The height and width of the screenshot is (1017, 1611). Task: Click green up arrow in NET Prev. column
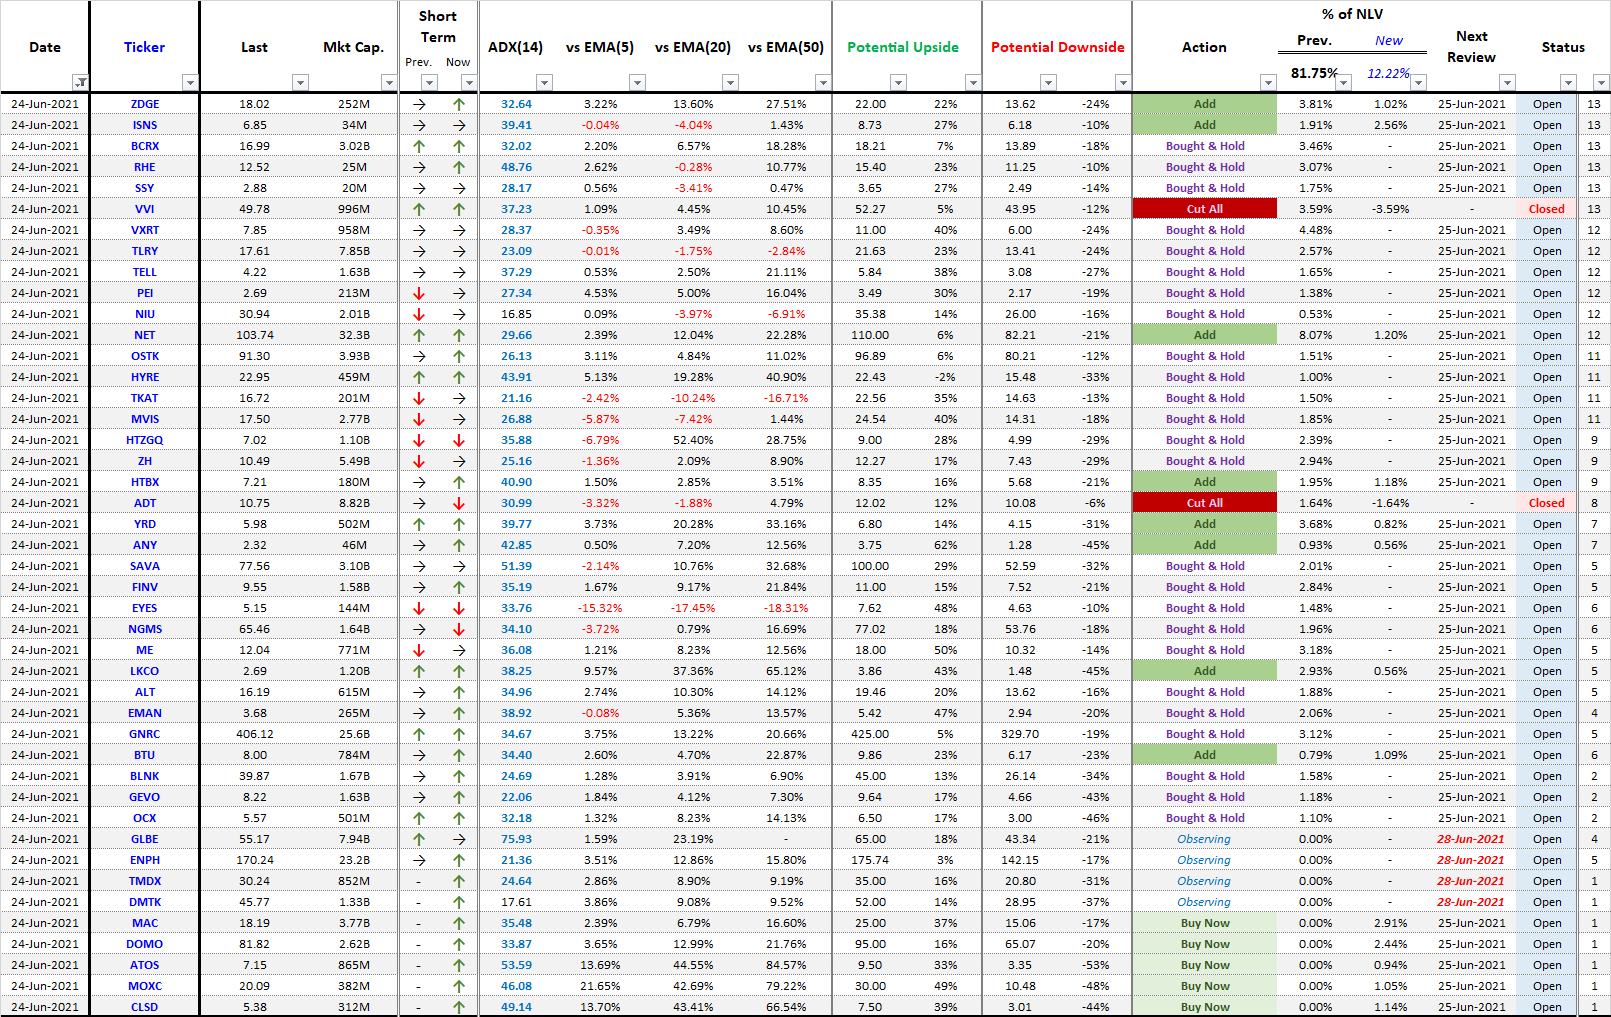click(419, 335)
